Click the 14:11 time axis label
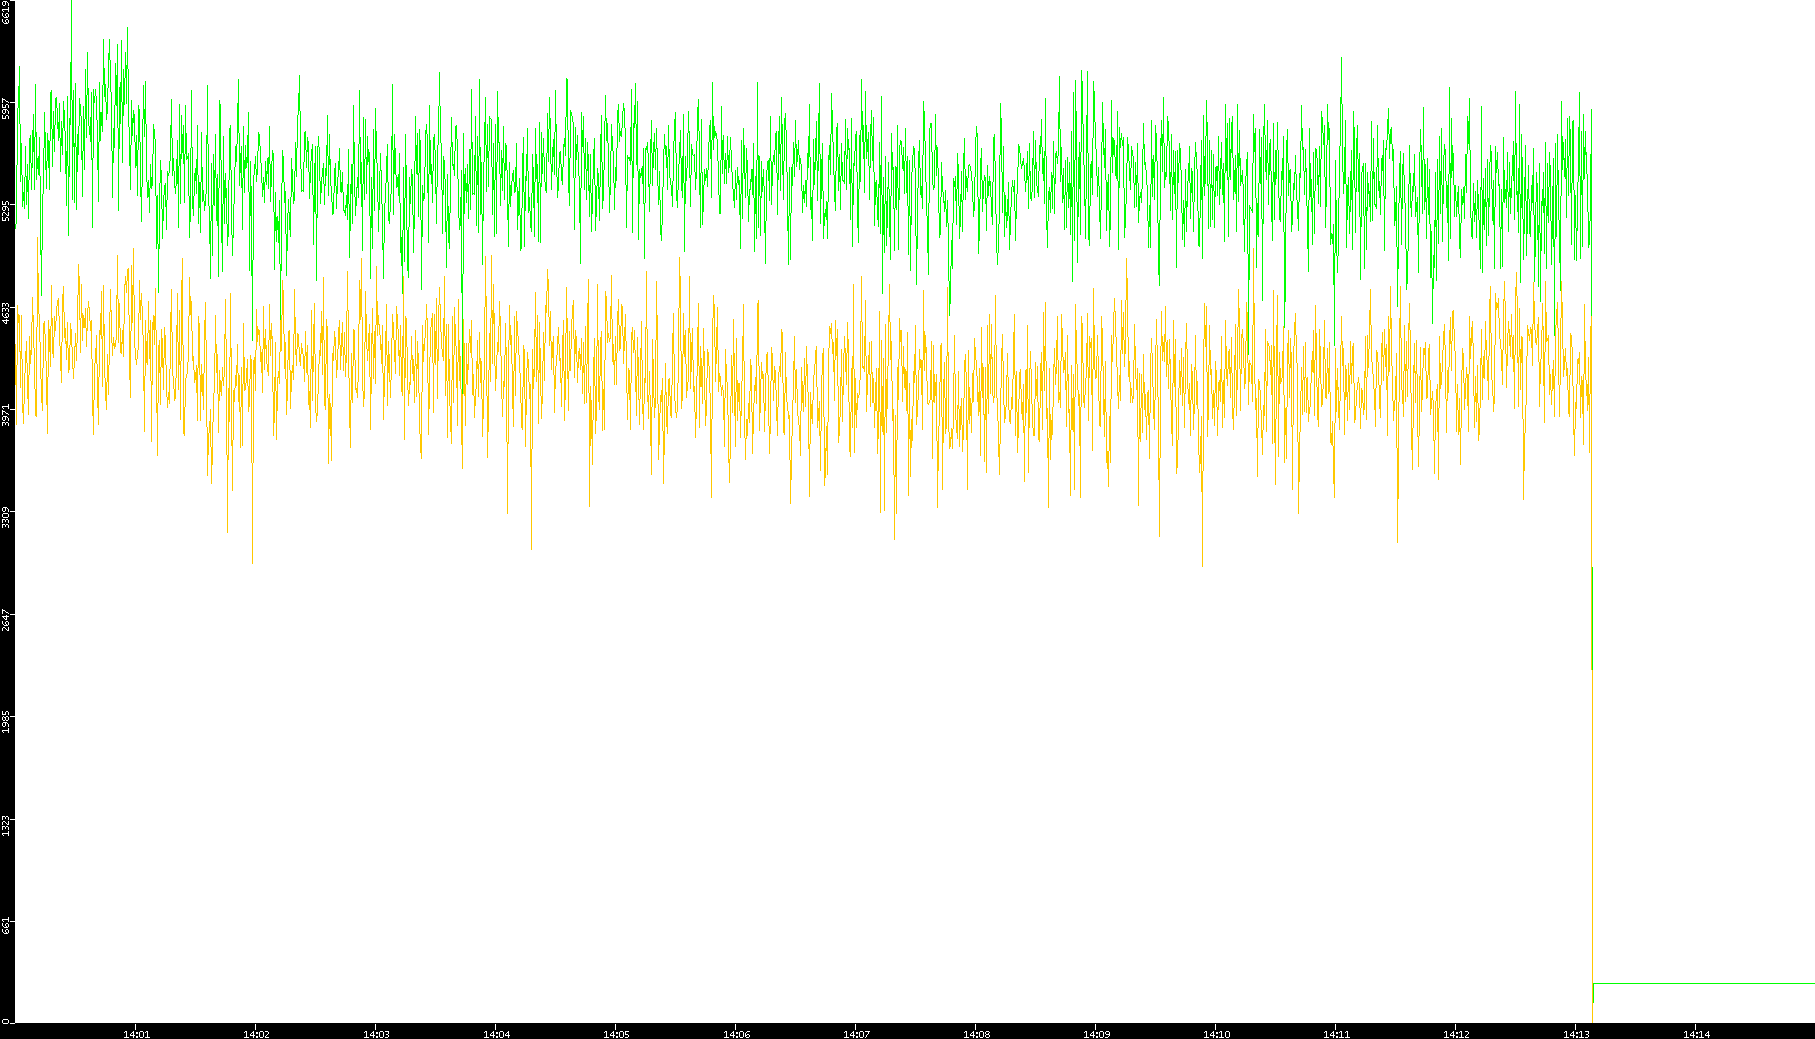Screen dimensions: 1815x1039 click(1336, 1034)
